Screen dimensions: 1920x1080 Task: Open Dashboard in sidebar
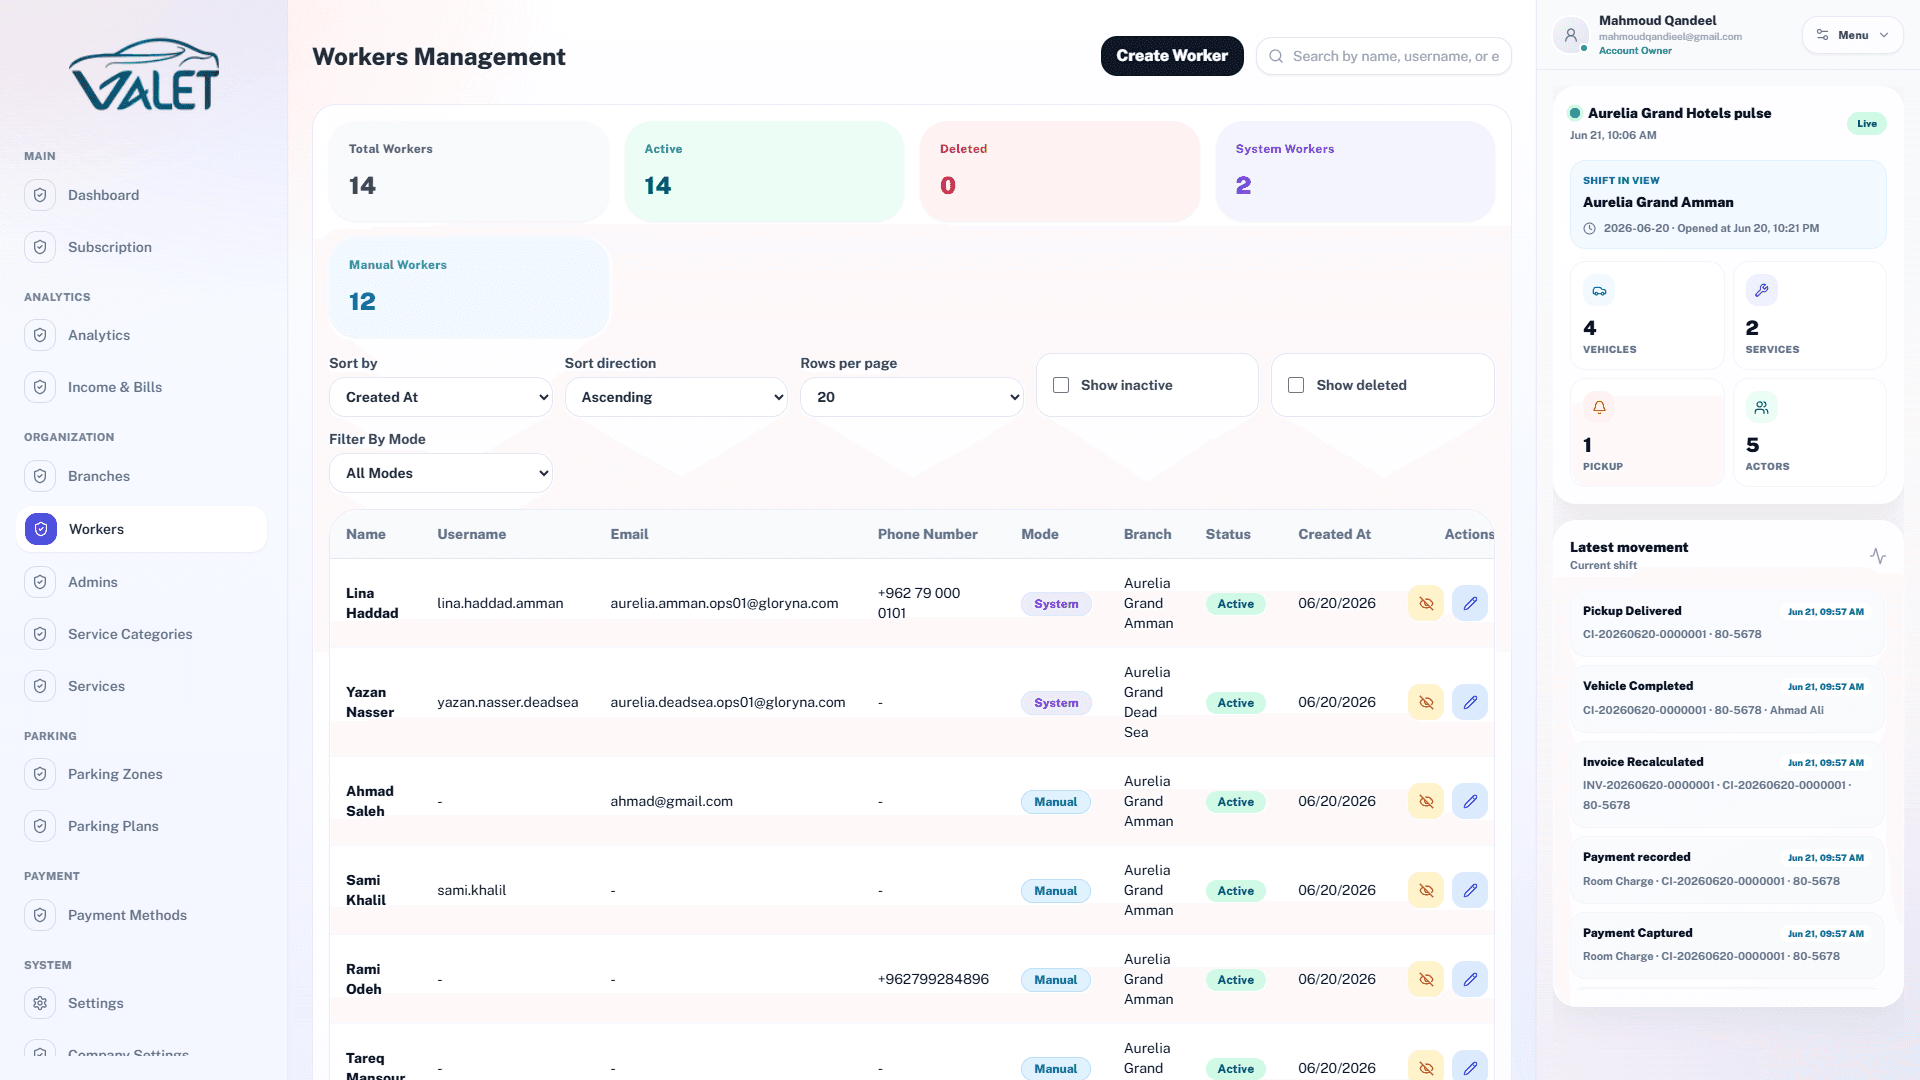[x=142, y=195]
